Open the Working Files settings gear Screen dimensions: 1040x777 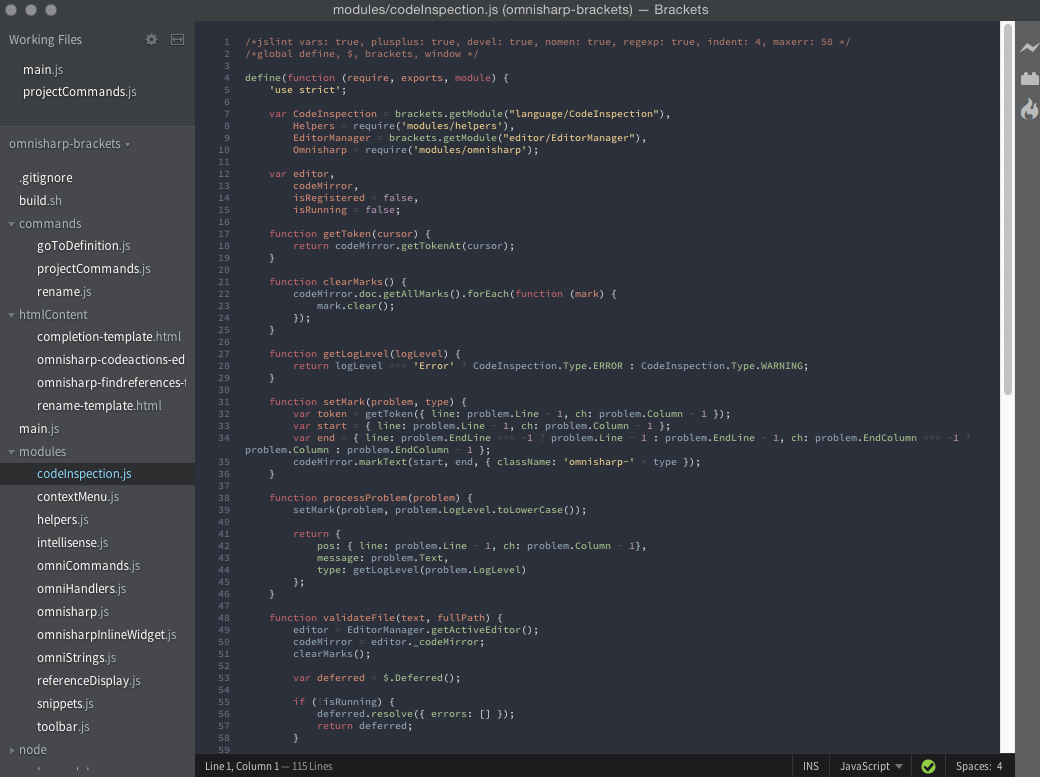(150, 39)
